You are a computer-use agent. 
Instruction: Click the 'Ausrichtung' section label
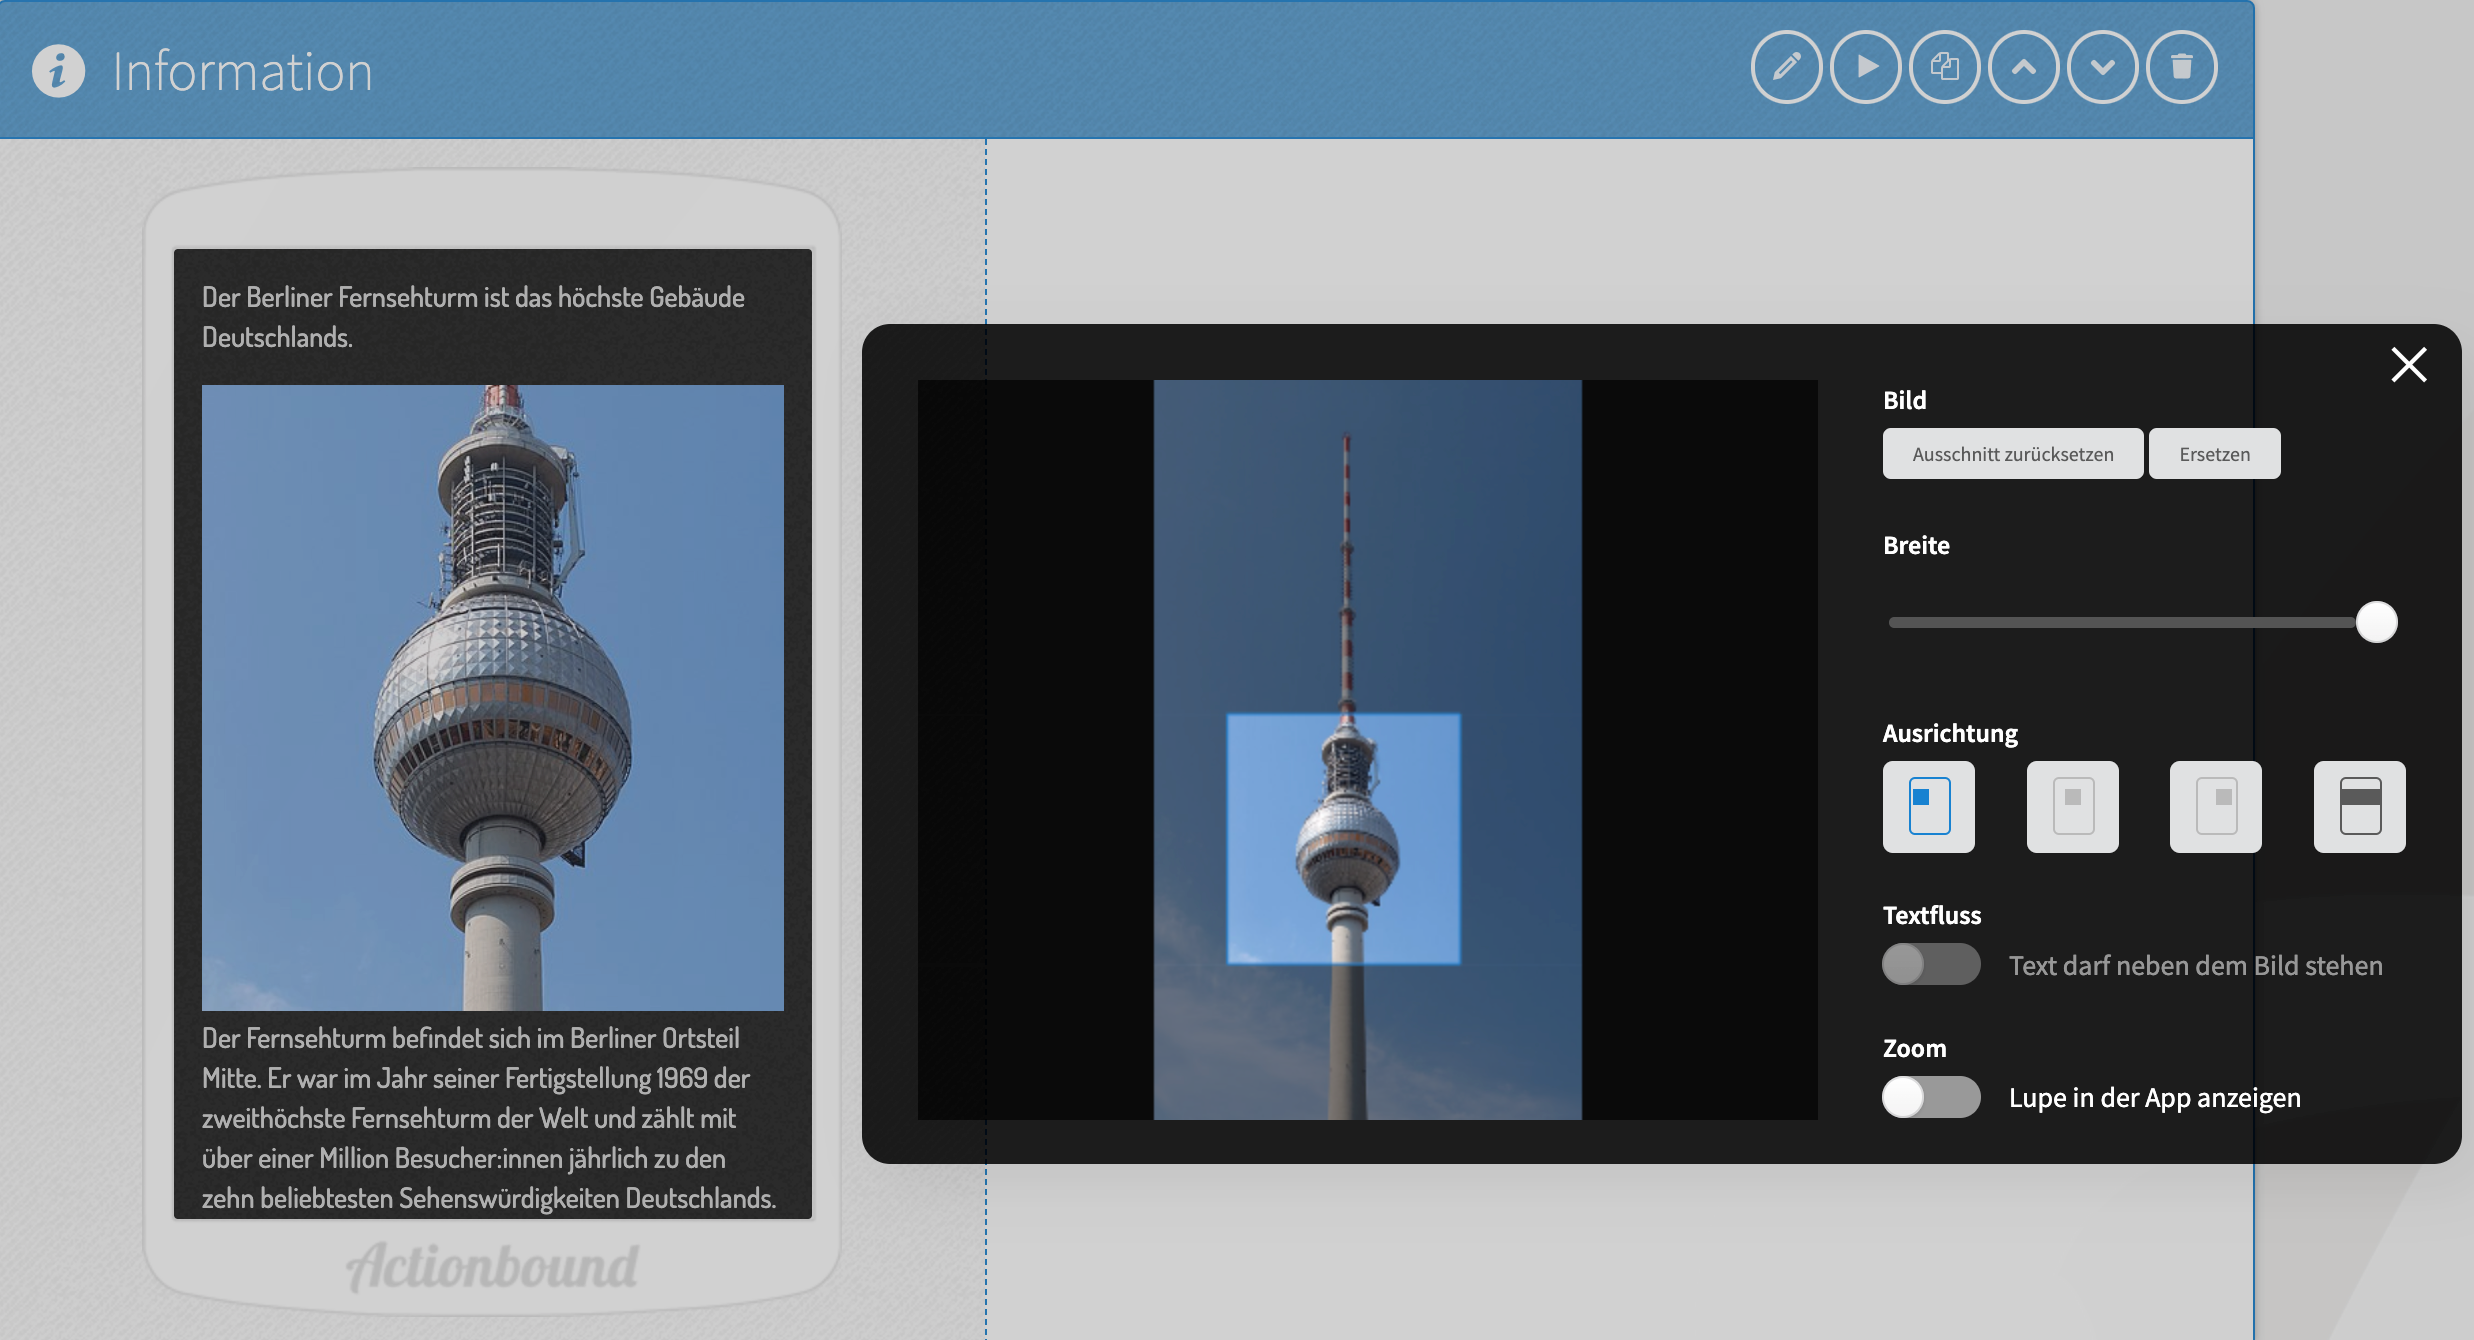tap(1950, 733)
